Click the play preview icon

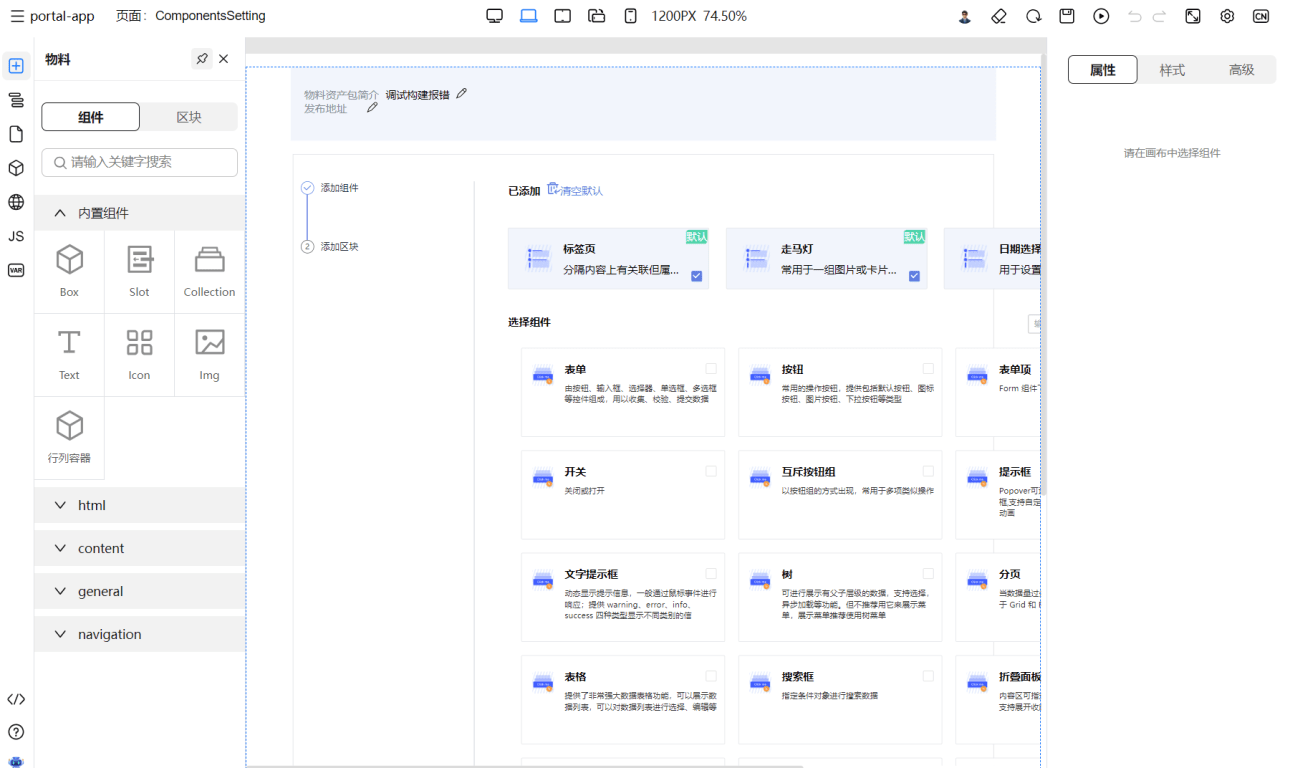pyautogui.click(x=1100, y=16)
